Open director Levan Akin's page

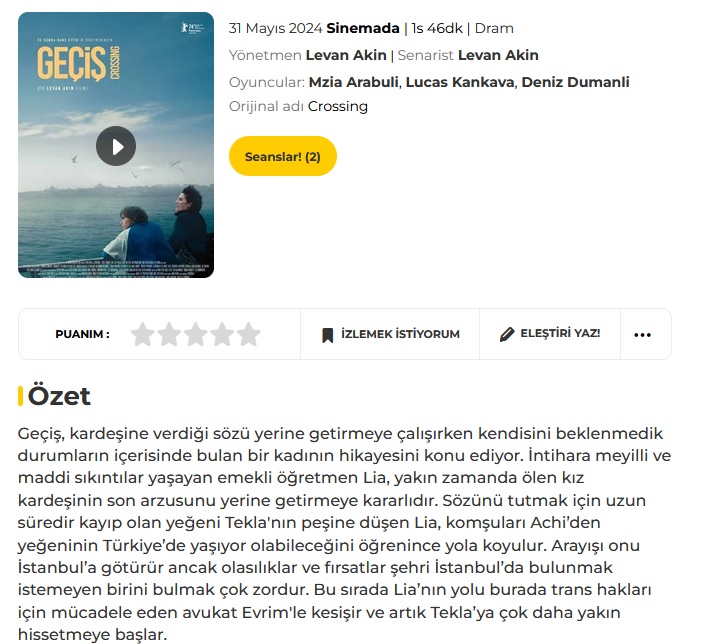[x=346, y=55]
